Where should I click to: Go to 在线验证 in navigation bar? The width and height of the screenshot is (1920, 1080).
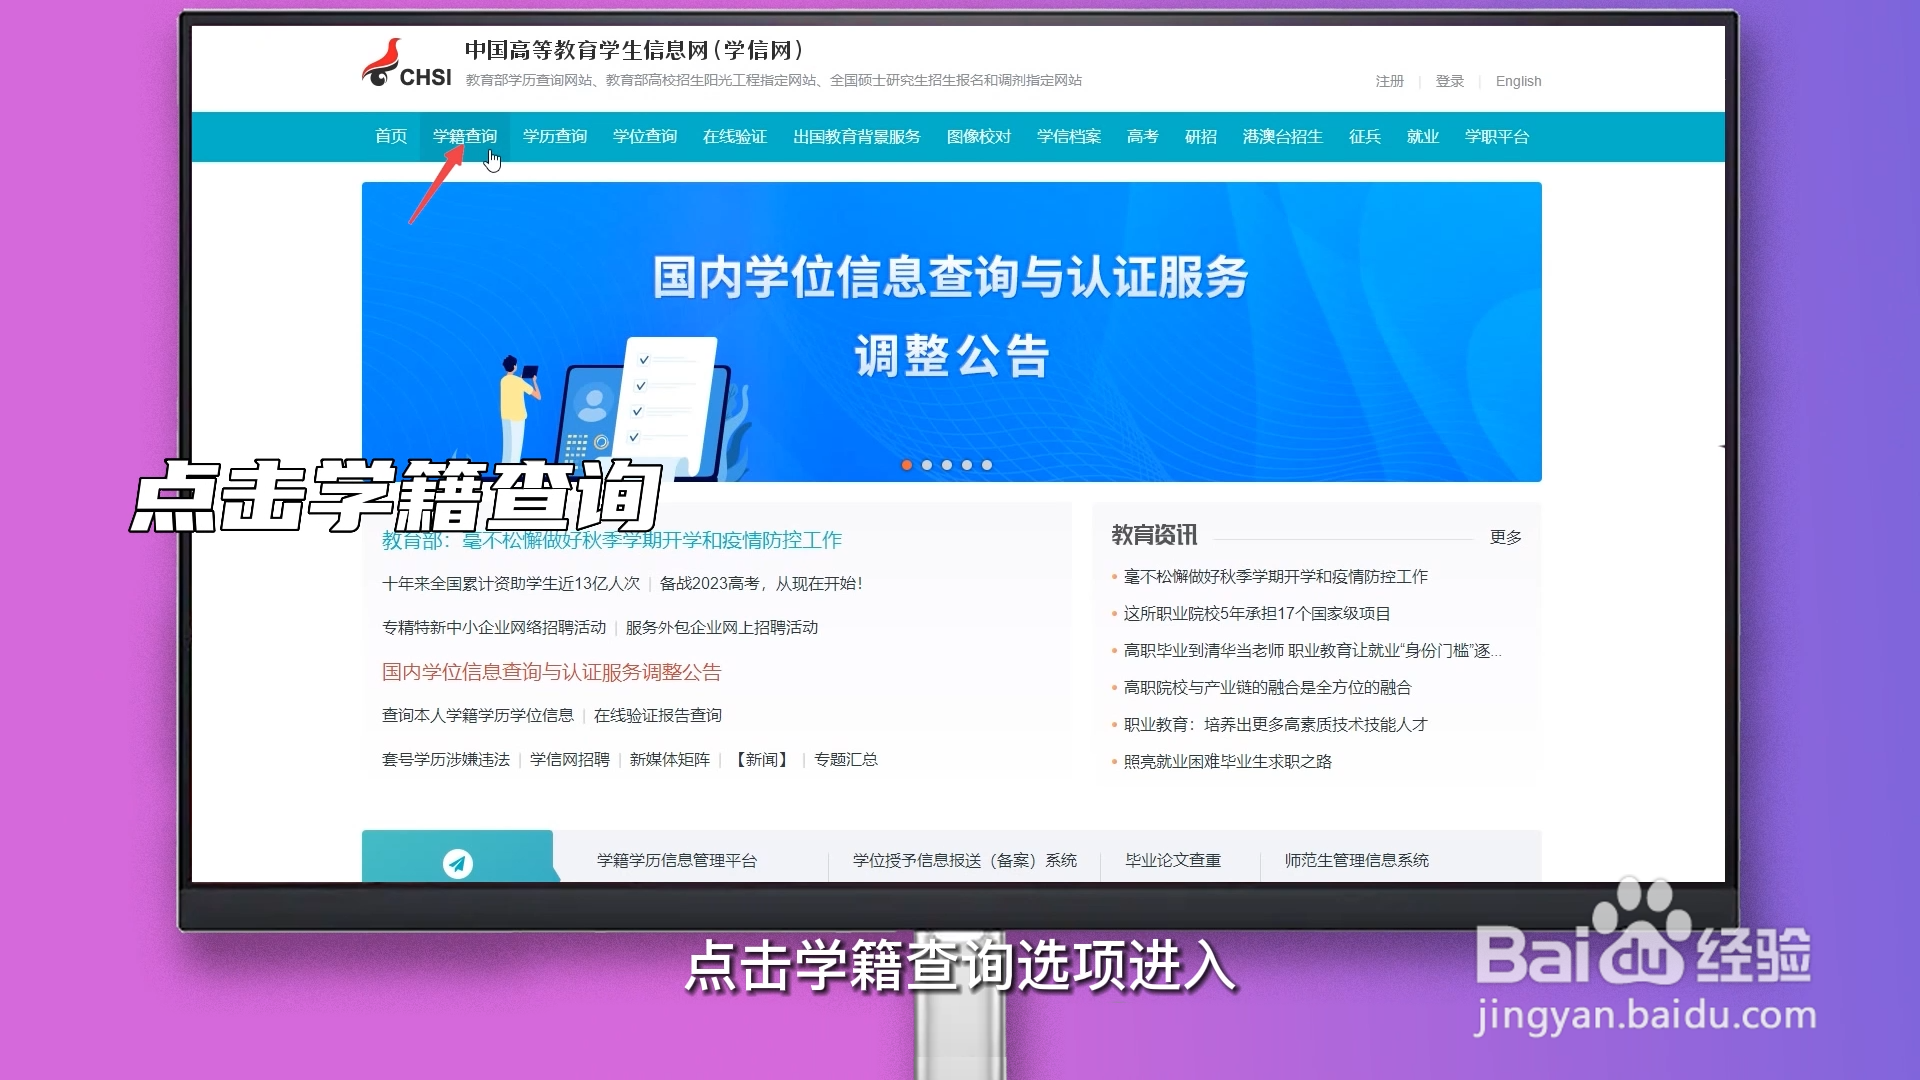(735, 136)
